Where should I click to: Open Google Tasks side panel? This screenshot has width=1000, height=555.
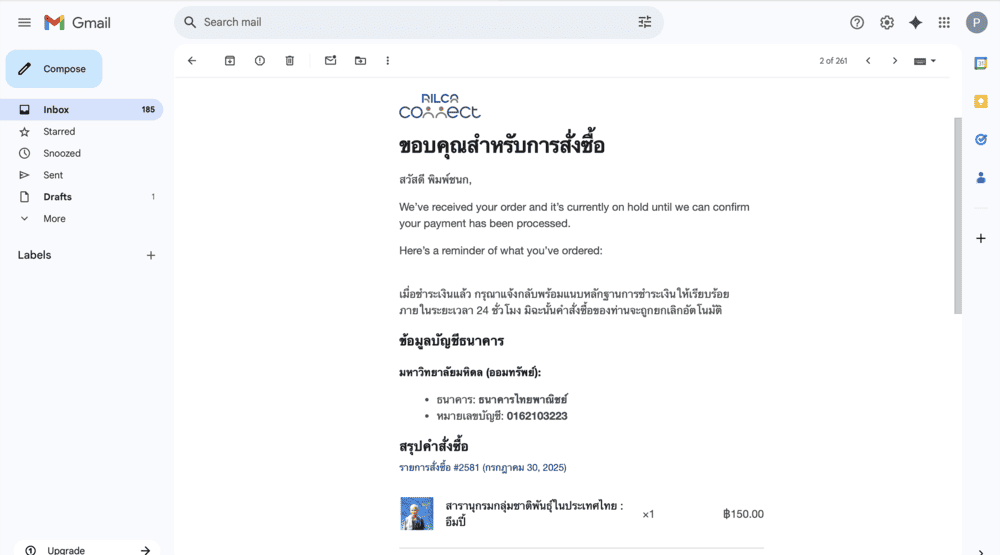981,139
